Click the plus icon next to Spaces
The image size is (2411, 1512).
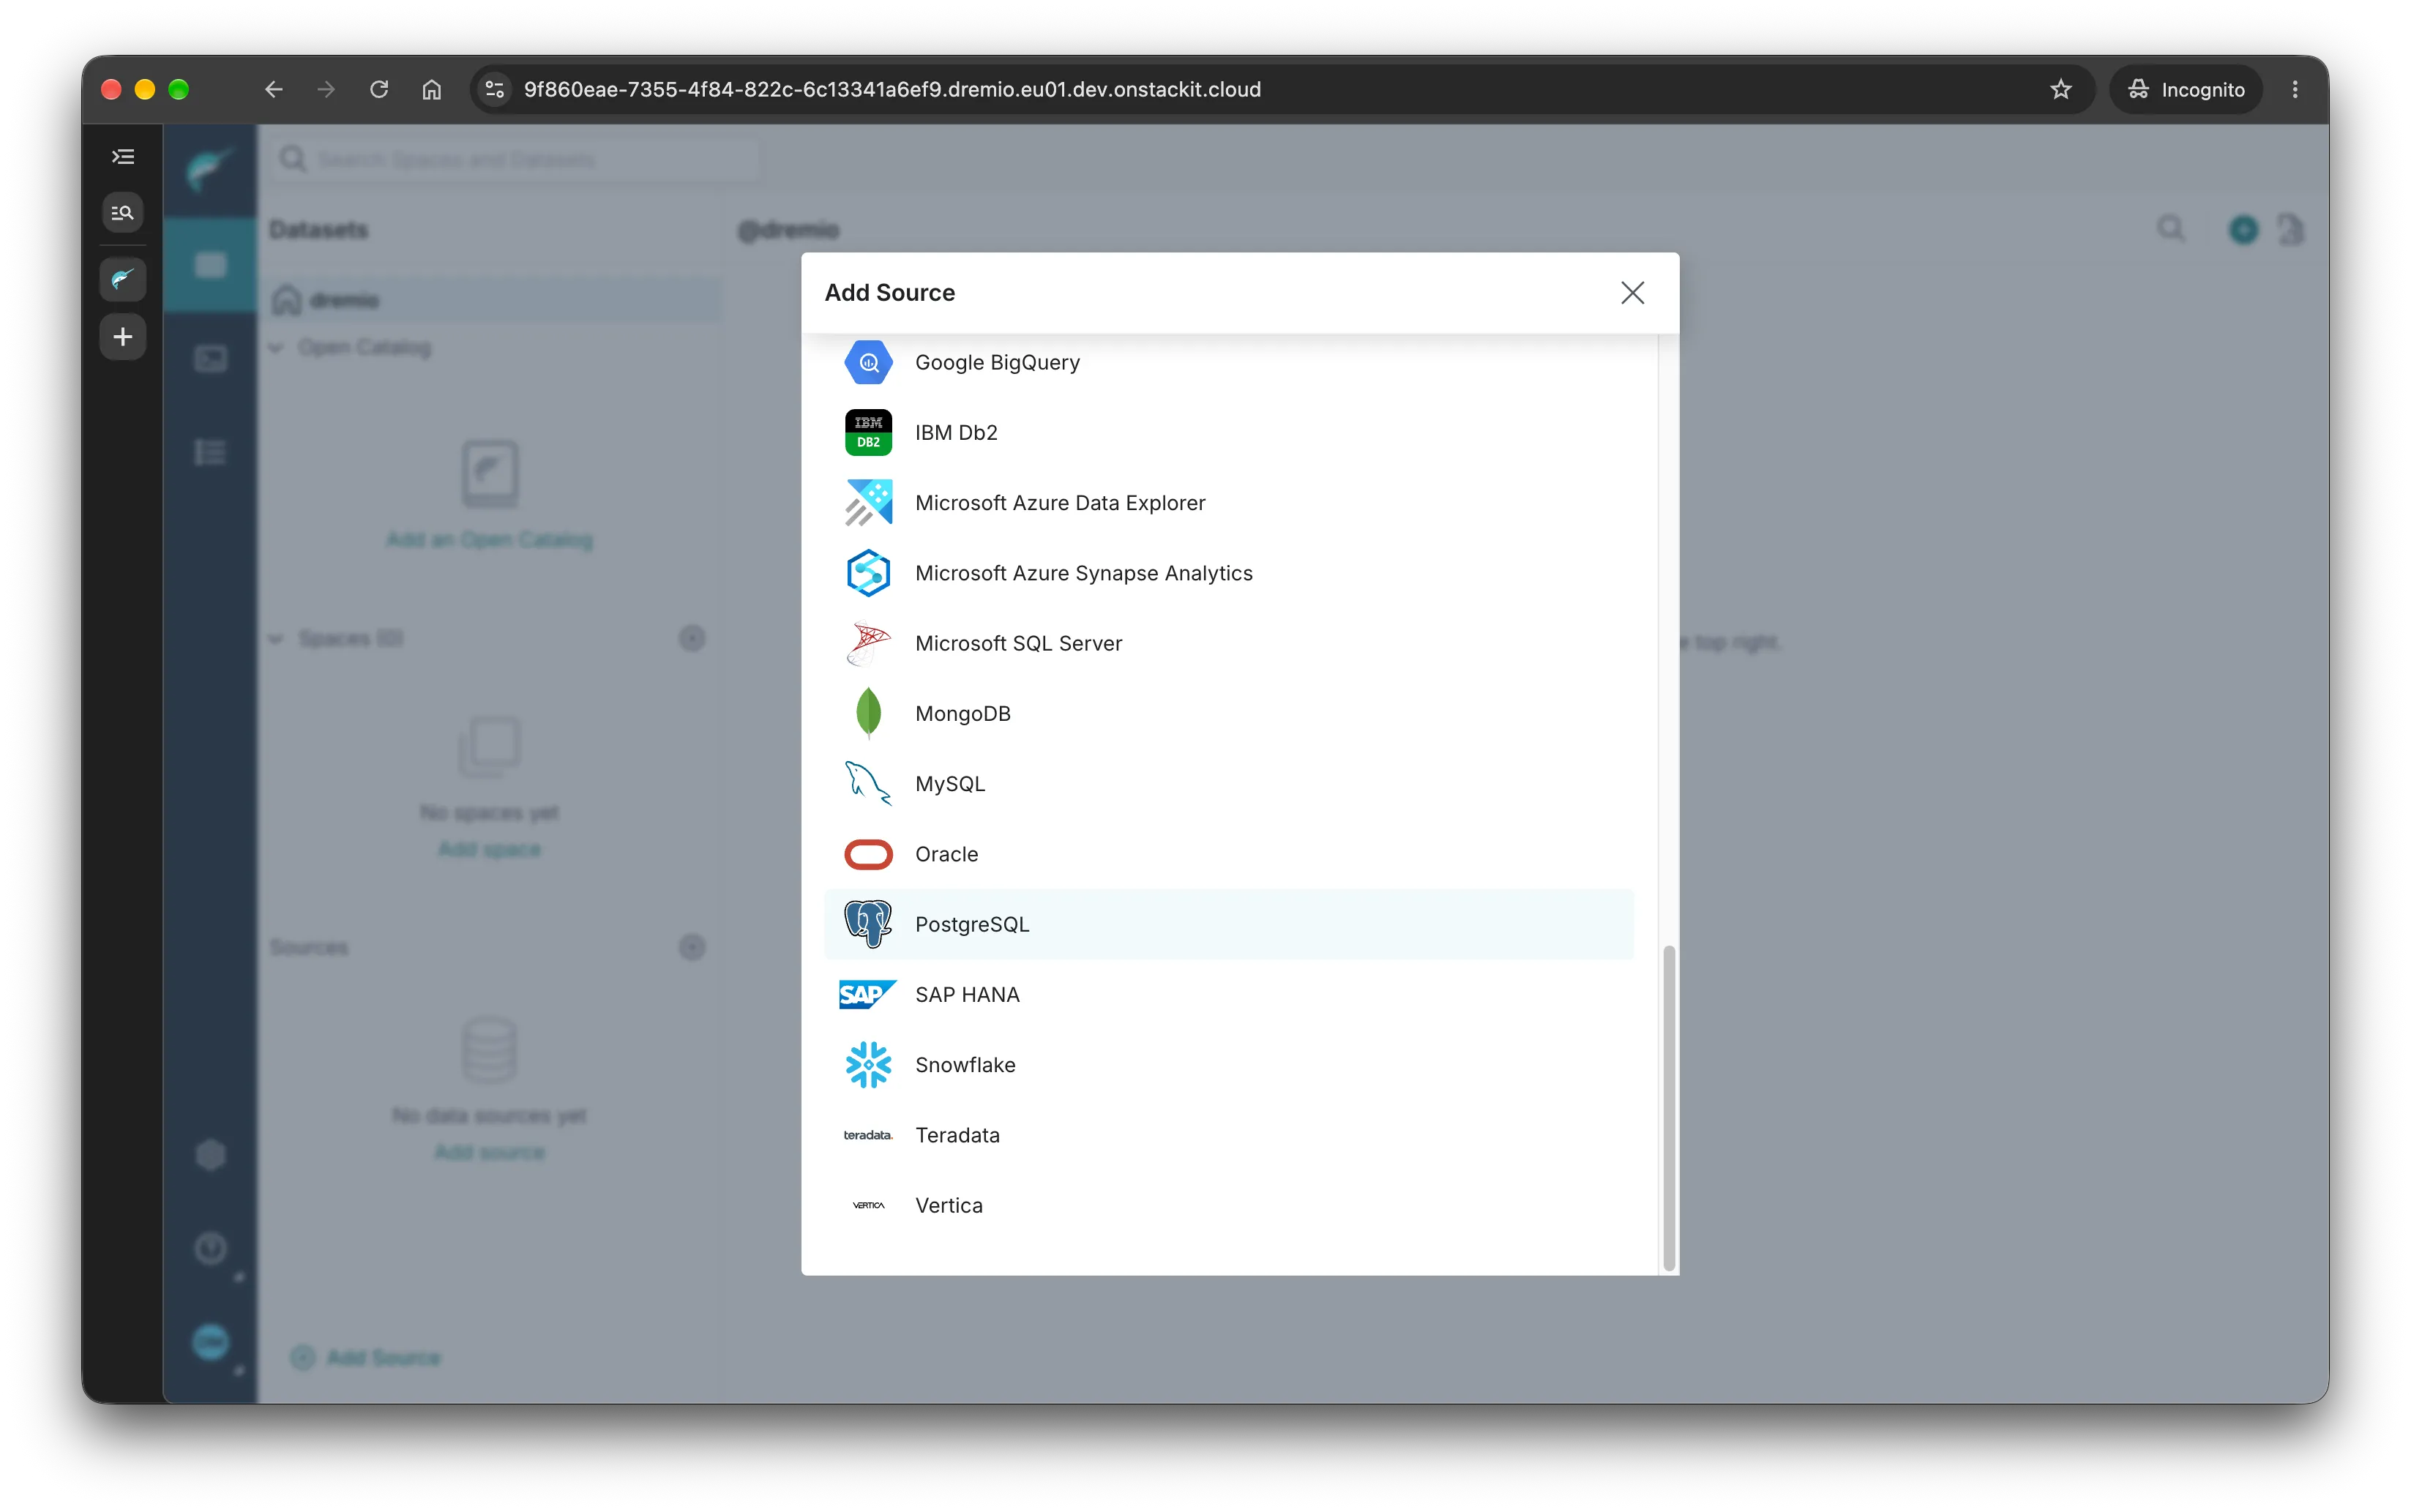point(692,638)
